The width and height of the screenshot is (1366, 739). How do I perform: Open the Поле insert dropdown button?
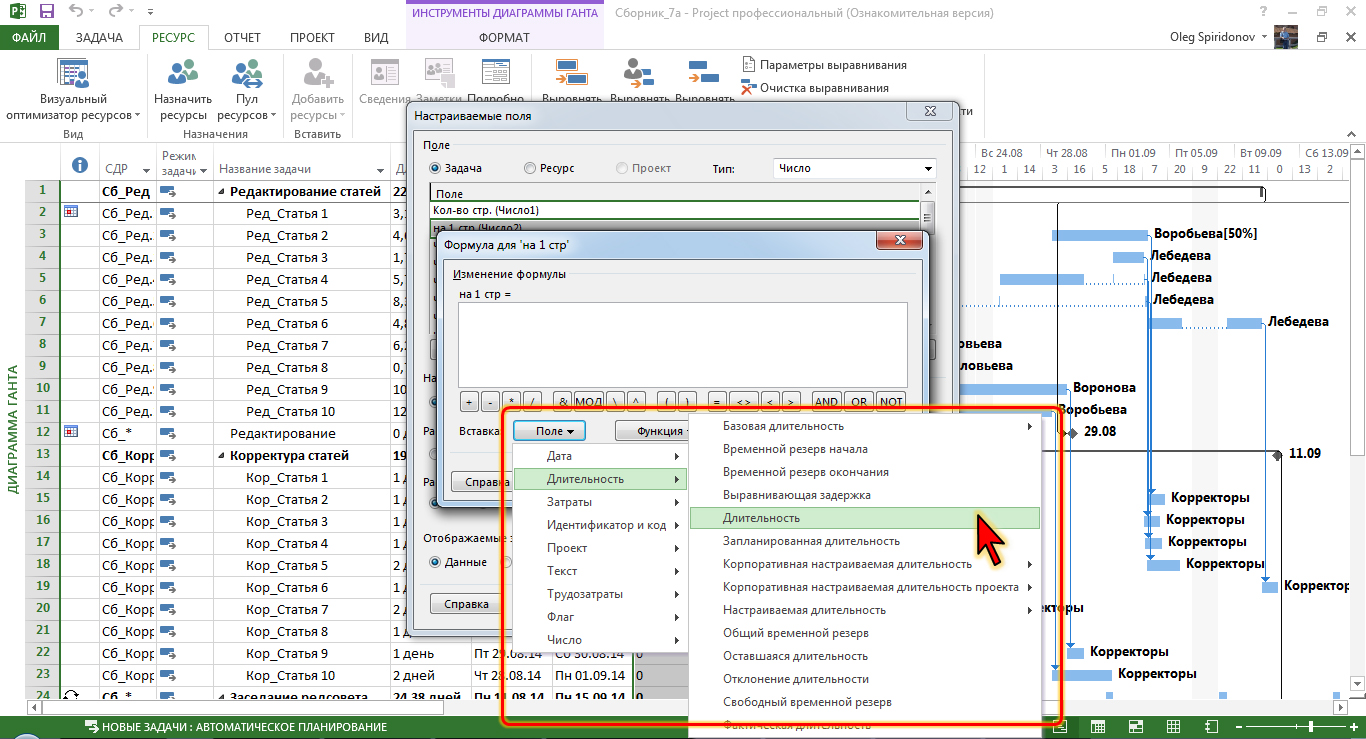click(549, 431)
